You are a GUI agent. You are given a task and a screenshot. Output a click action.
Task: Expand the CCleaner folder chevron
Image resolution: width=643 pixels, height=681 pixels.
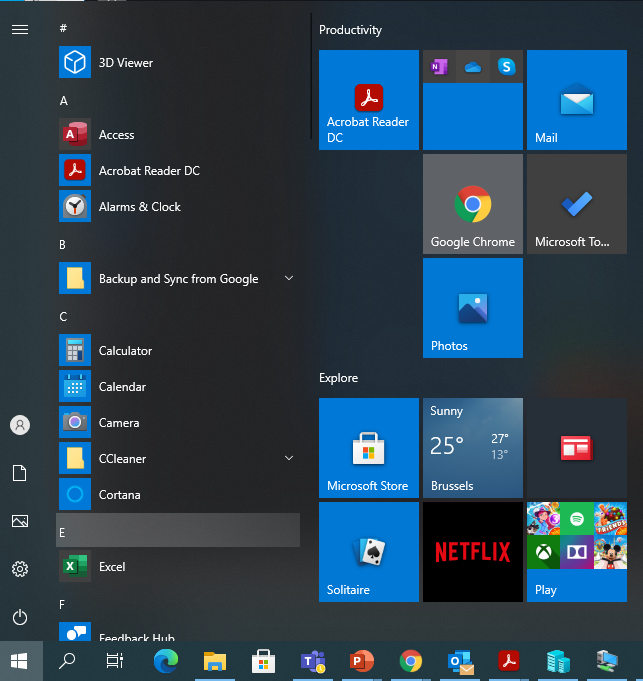click(x=289, y=458)
